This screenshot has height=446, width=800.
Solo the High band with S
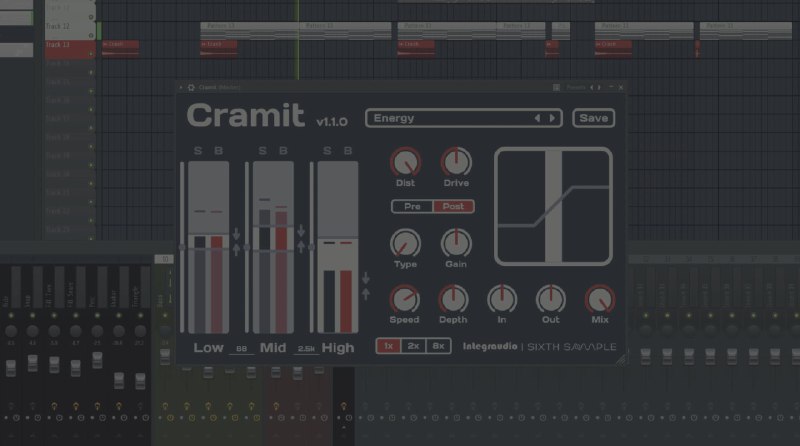click(x=327, y=151)
